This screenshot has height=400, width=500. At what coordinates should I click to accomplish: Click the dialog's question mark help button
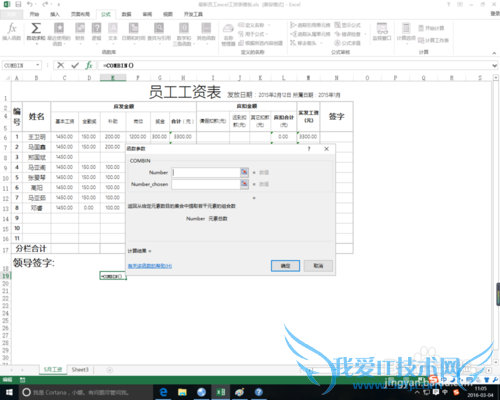[309, 149]
